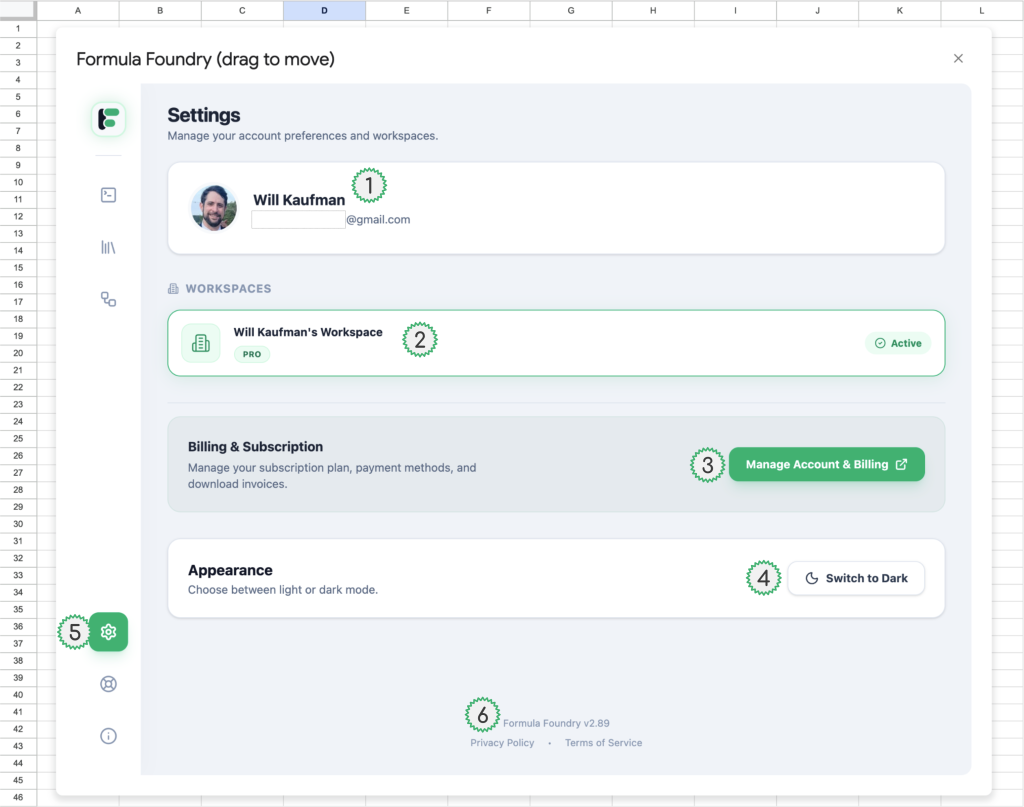Open the Terms of Service link
This screenshot has width=1024, height=807.
(x=603, y=743)
